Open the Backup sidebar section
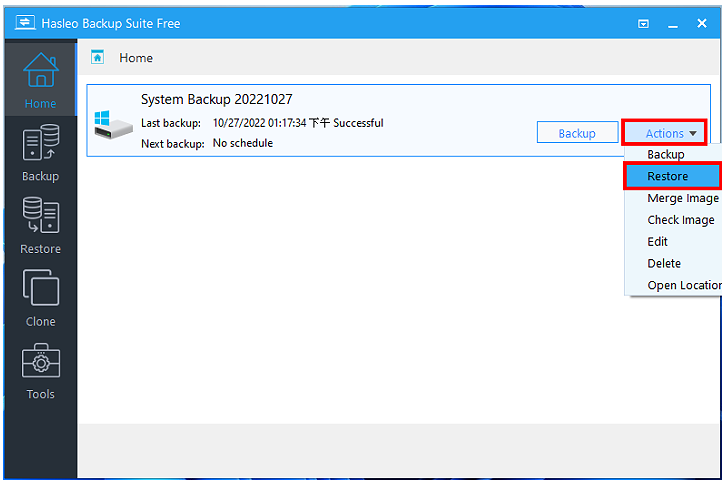 (41, 153)
